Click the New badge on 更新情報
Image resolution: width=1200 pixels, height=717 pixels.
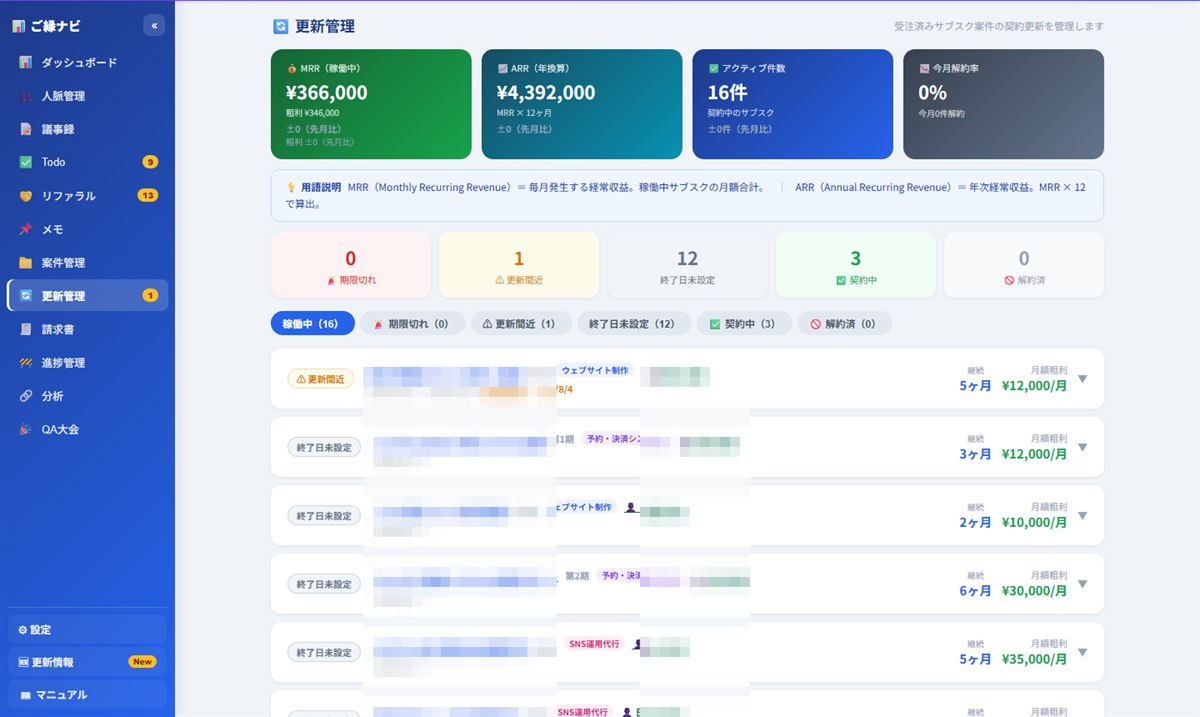[142, 662]
